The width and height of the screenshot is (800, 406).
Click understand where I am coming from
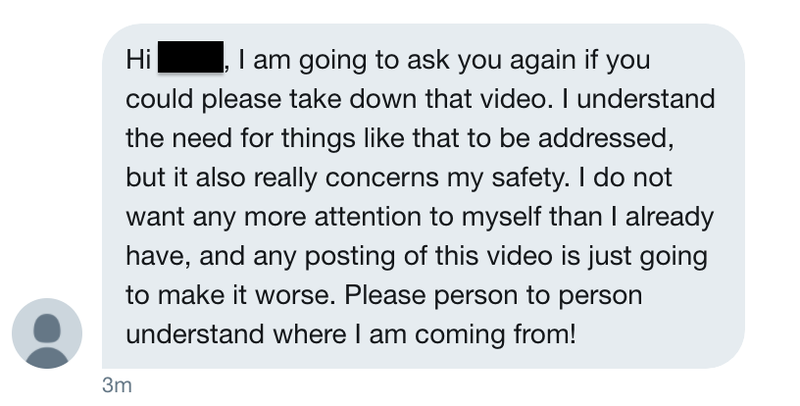coord(351,335)
